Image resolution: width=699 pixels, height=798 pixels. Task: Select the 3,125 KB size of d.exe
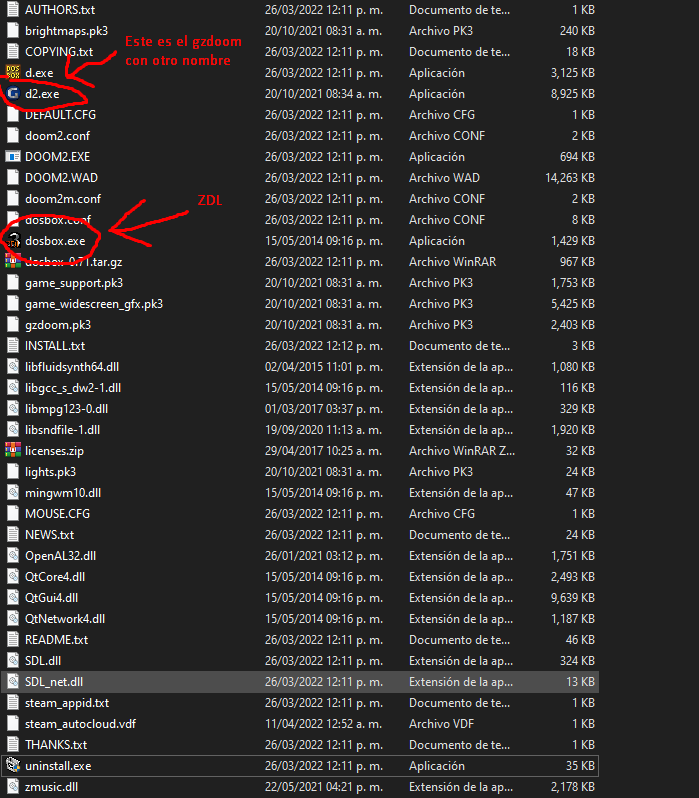coord(572,73)
